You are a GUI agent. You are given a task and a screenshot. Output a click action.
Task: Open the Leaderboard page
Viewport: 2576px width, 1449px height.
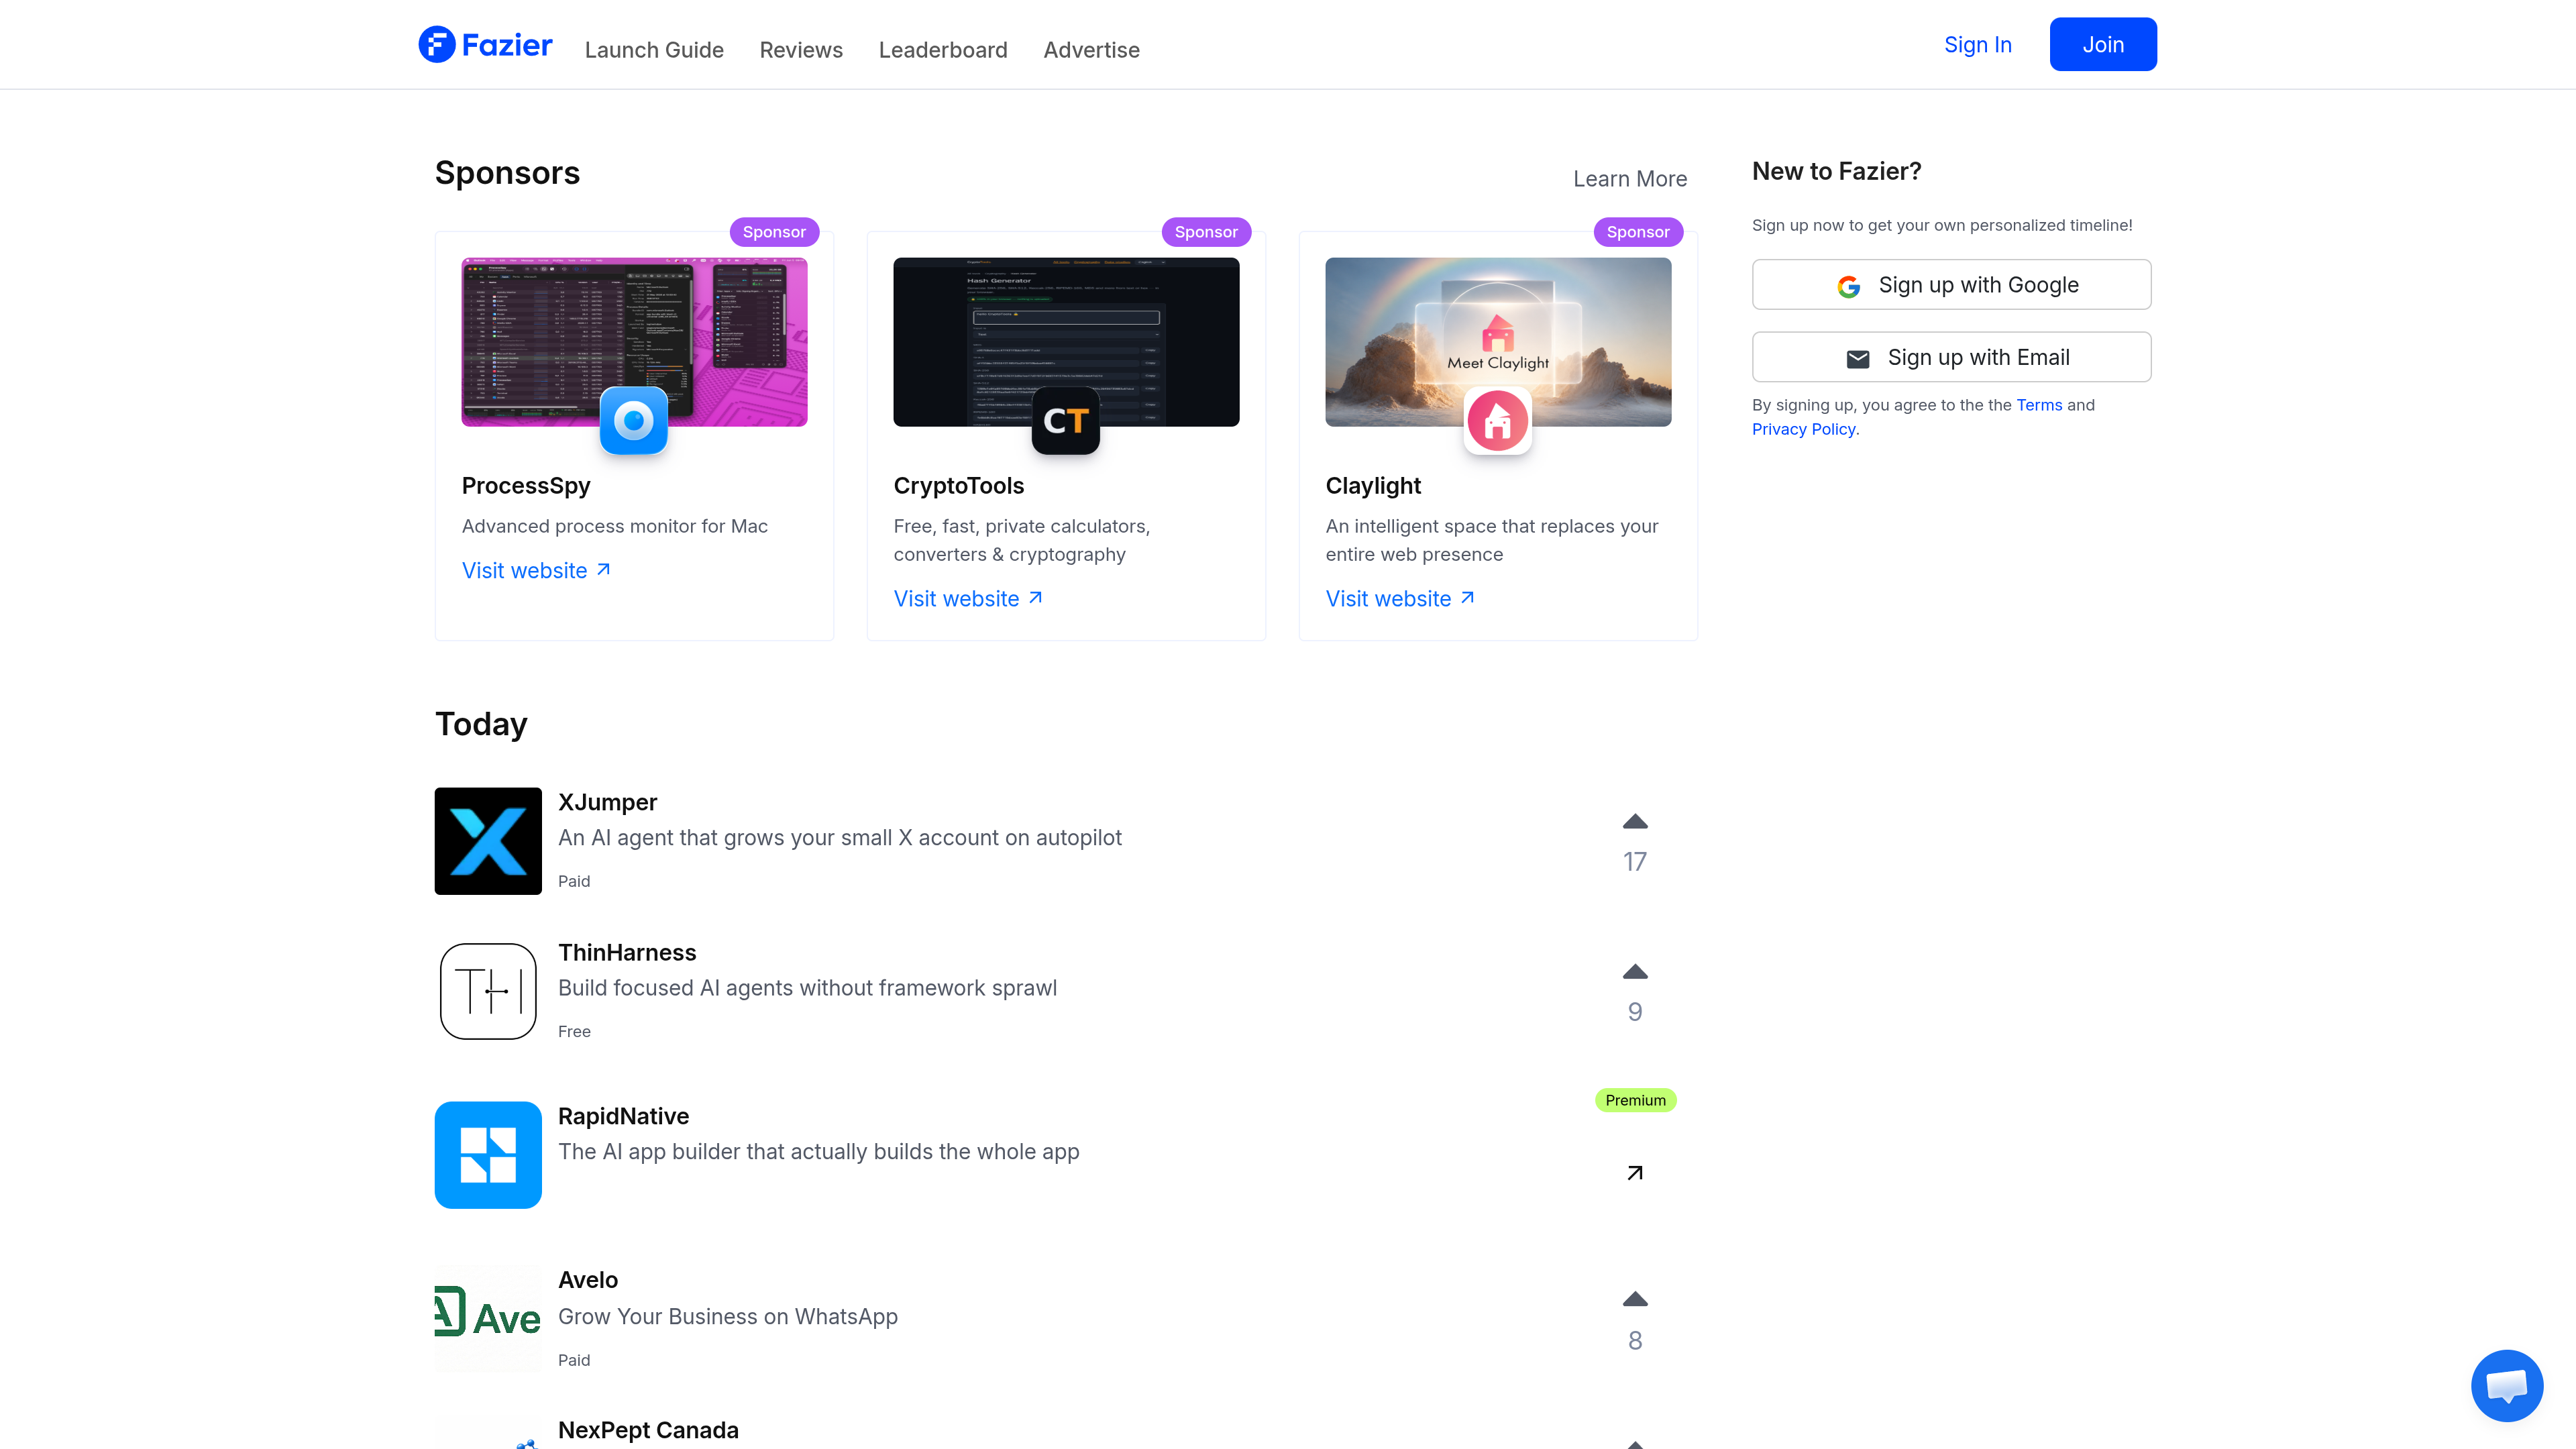pos(943,50)
